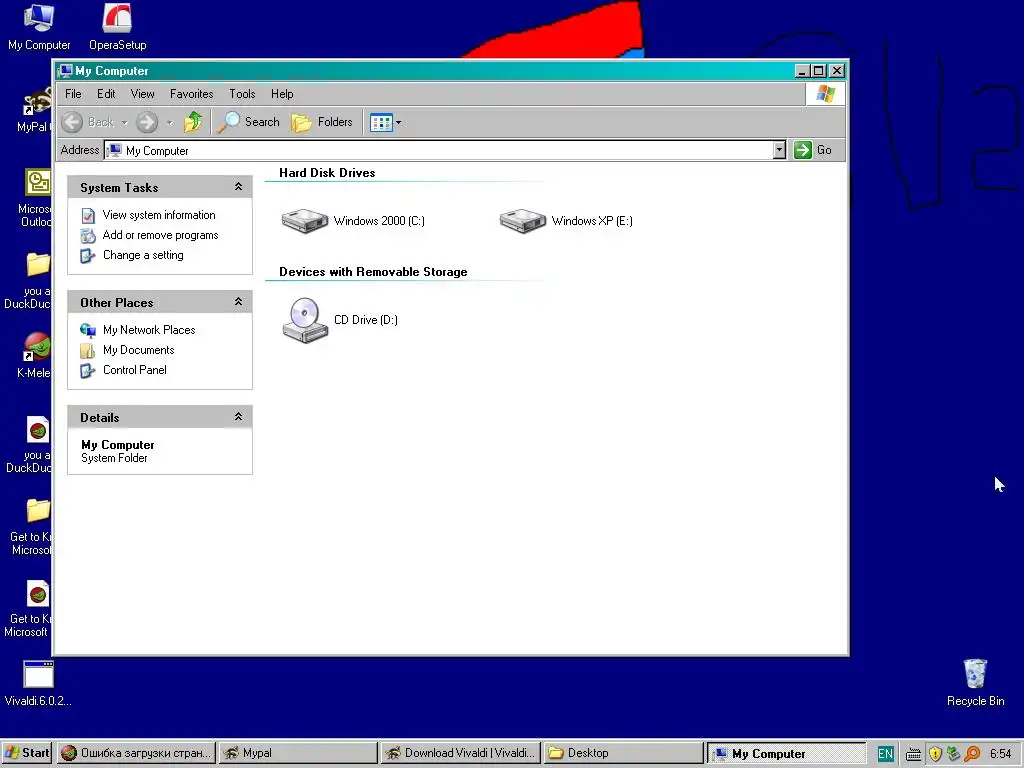Screen dimensions: 1024x768
Task: Click the Windows flag logo in toolbar
Action: click(x=825, y=94)
